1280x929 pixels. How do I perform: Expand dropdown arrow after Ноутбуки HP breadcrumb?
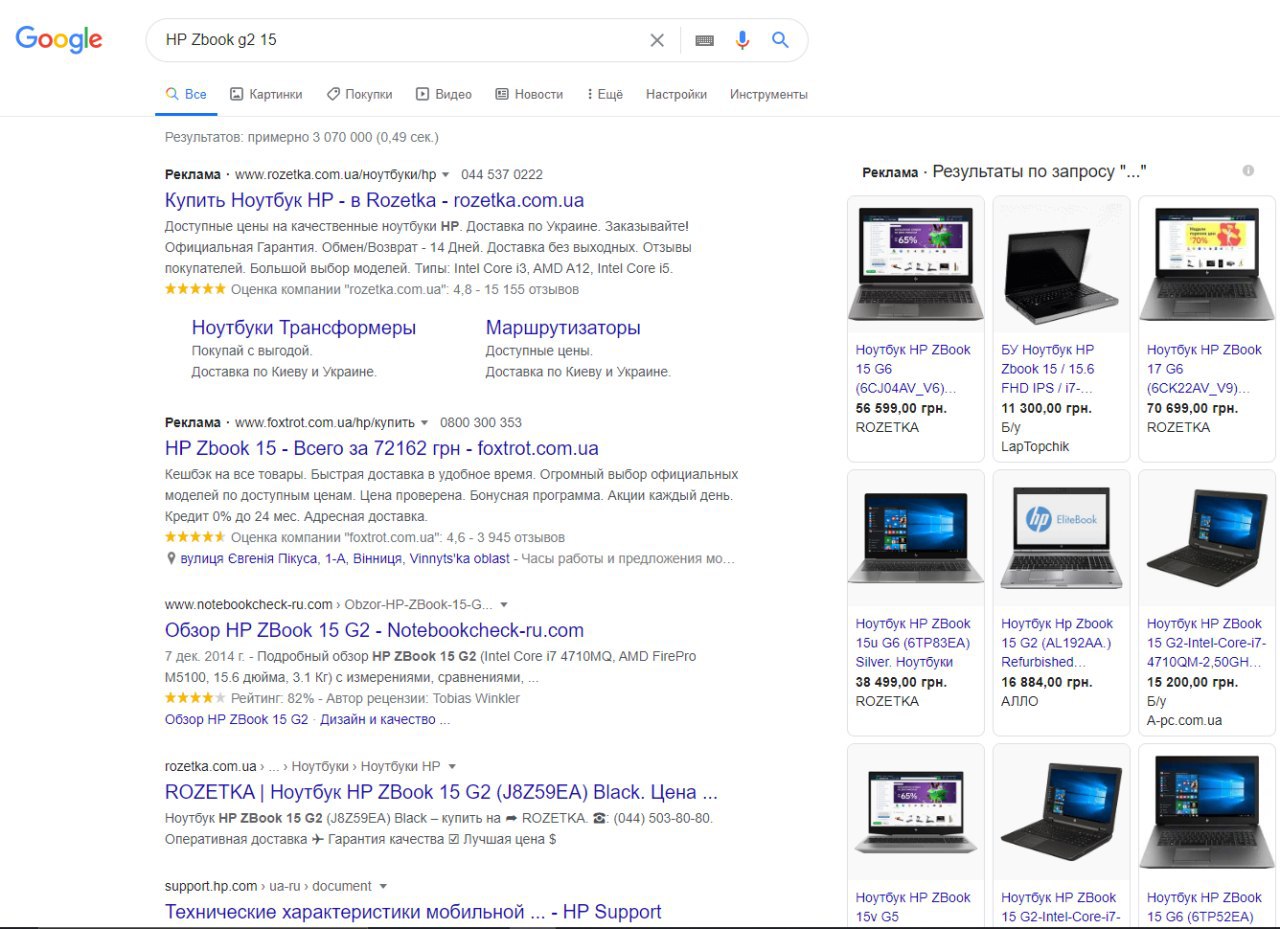[452, 767]
